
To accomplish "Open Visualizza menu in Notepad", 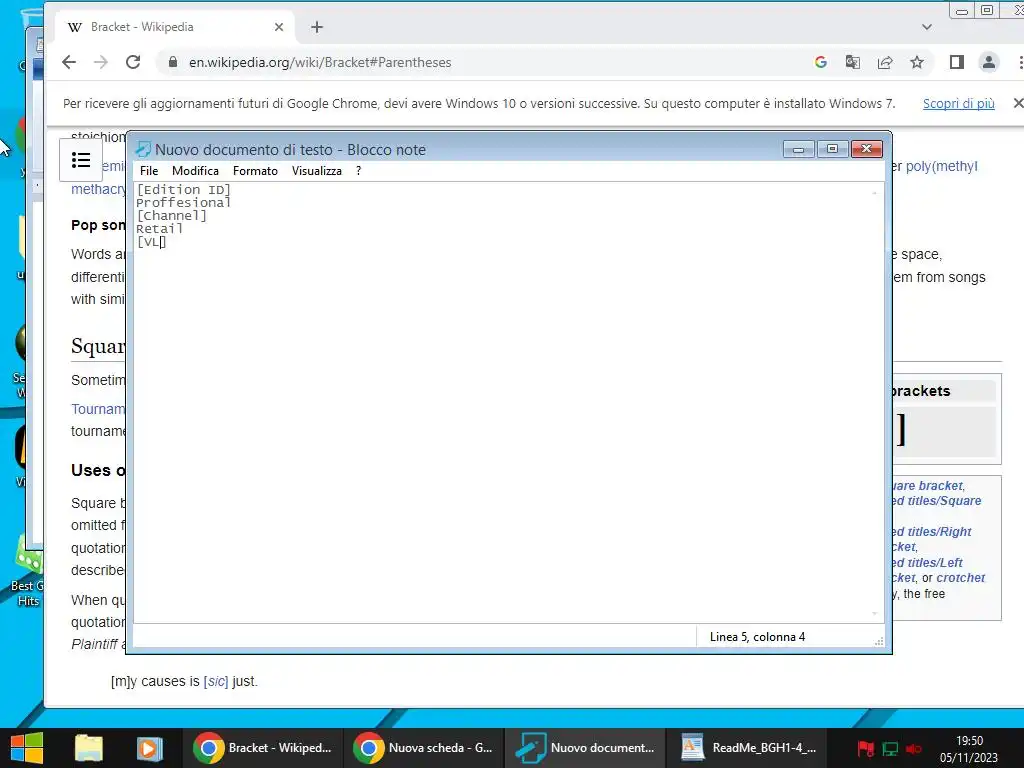I will click(x=317, y=170).
